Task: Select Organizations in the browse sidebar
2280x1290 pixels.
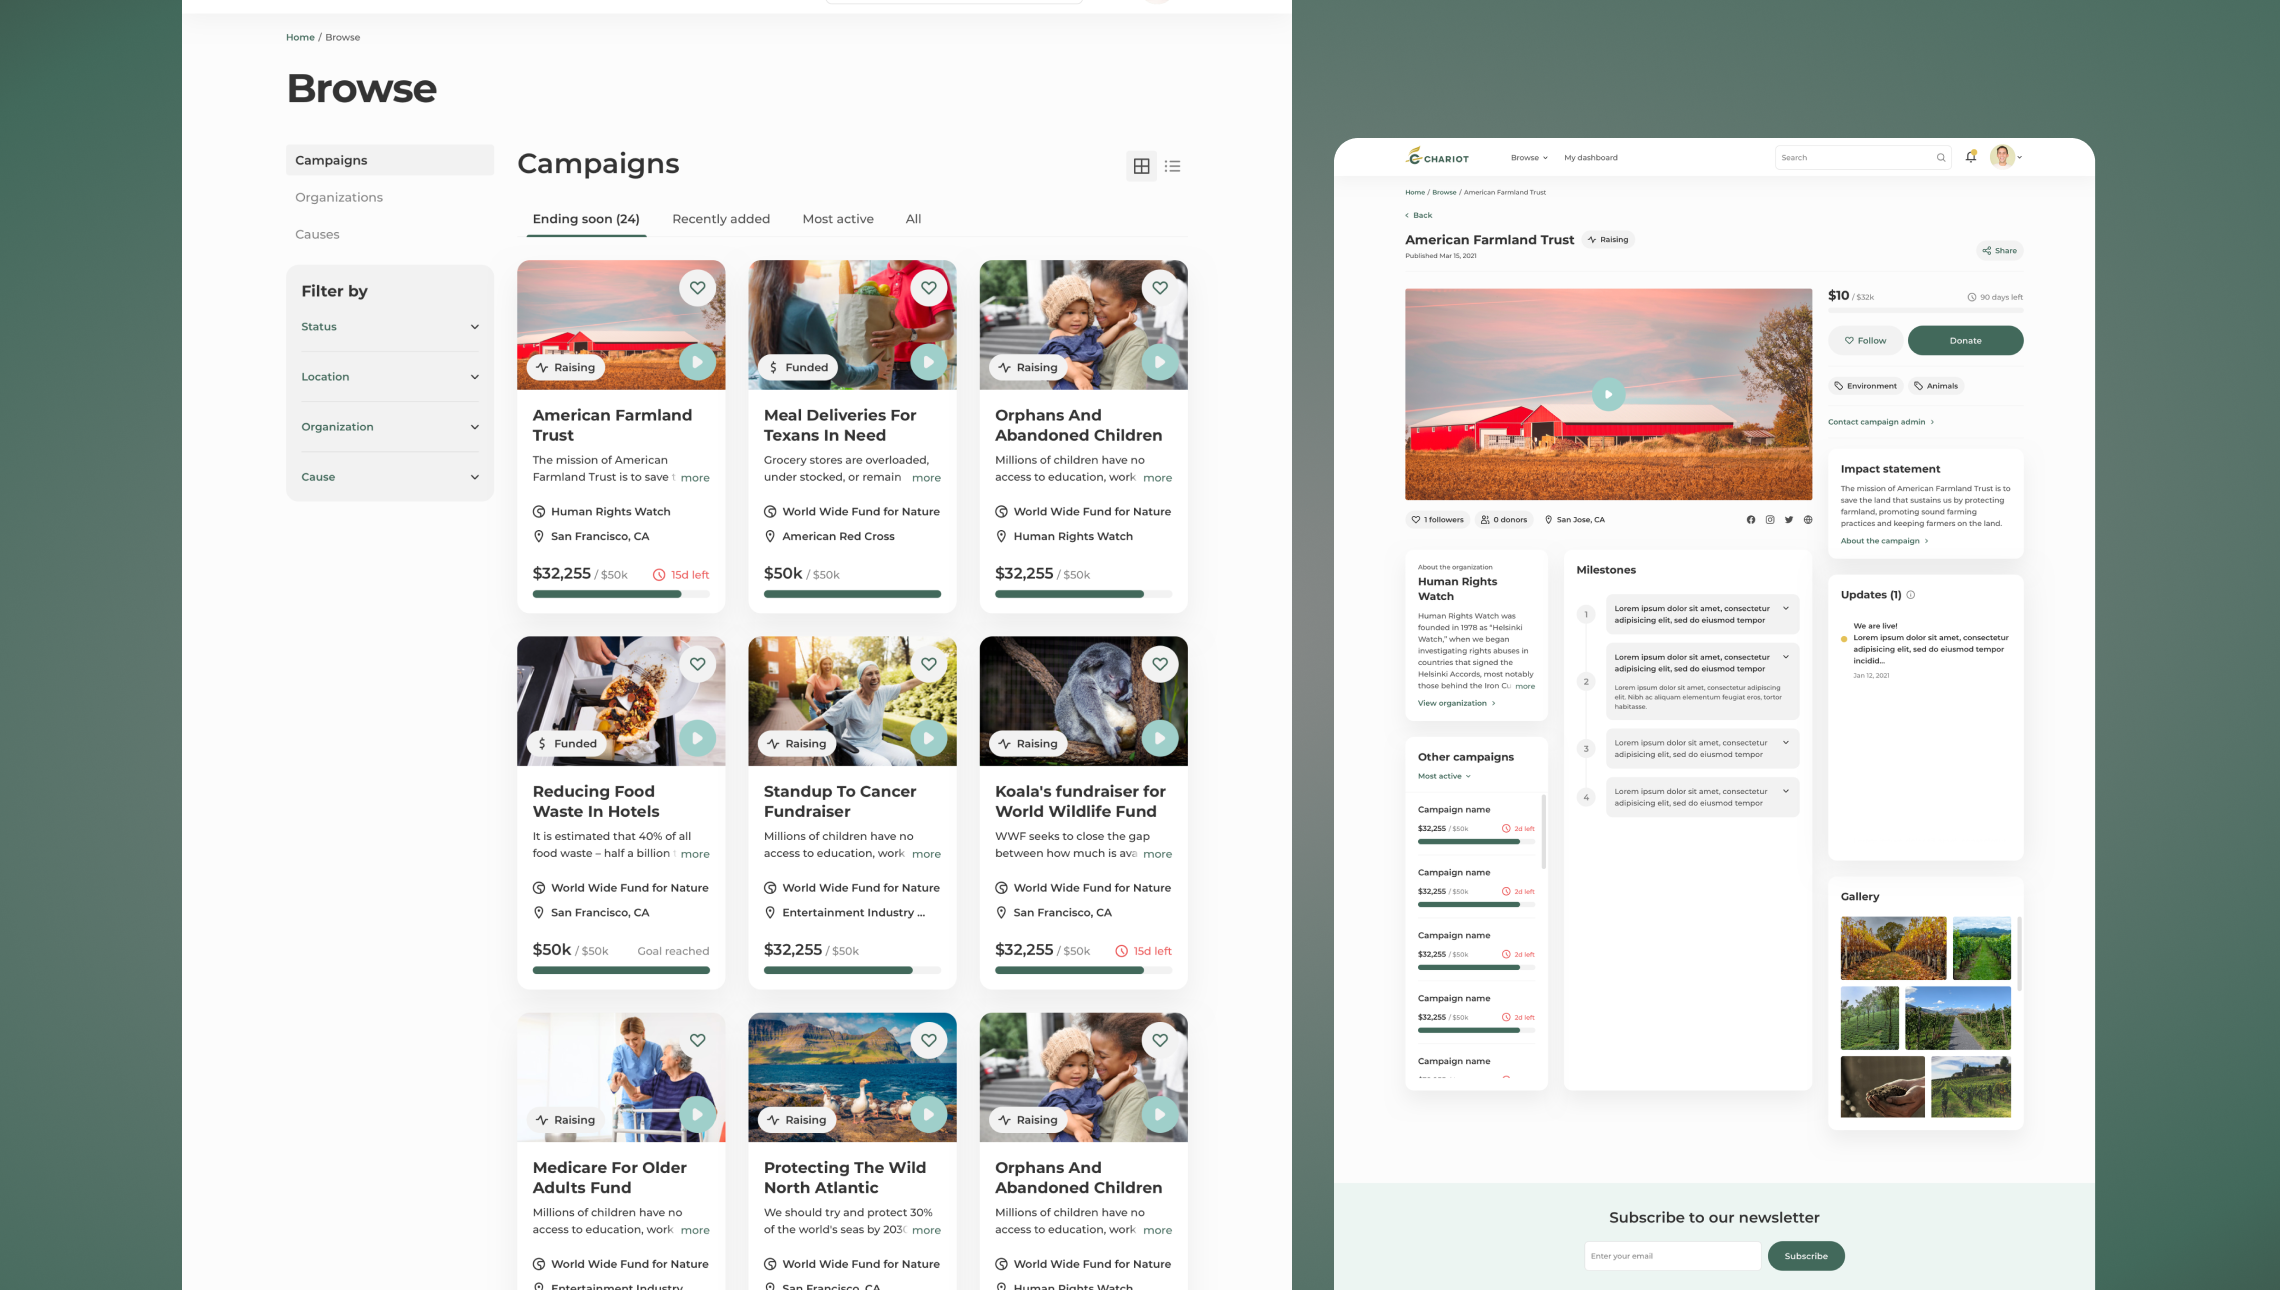Action: point(339,197)
